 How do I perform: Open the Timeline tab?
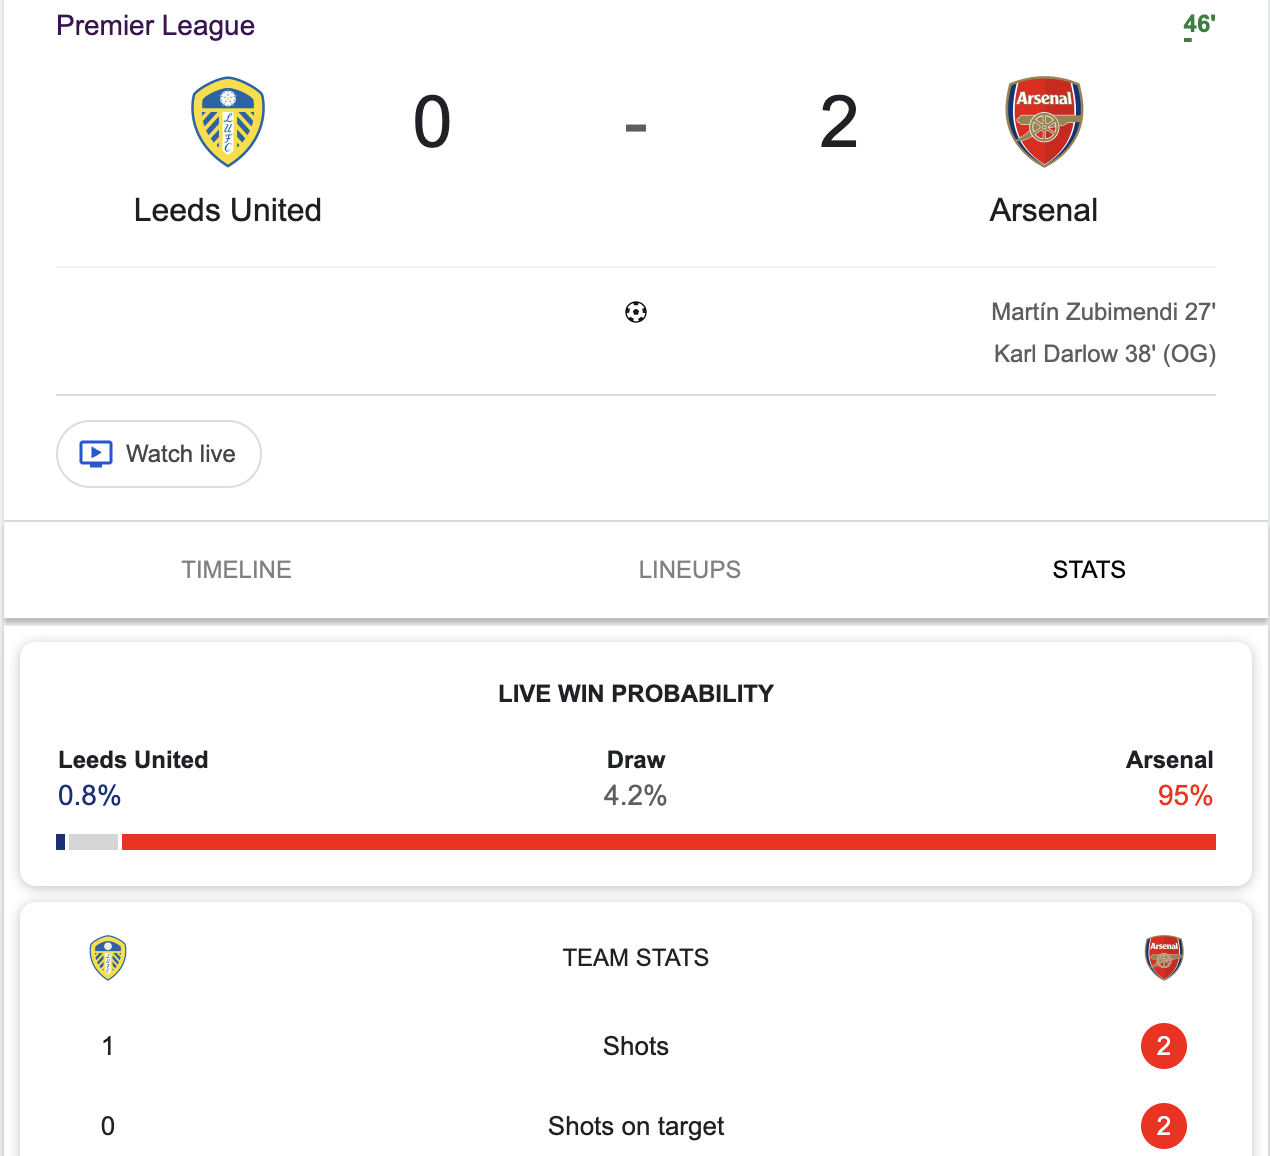pos(236,570)
